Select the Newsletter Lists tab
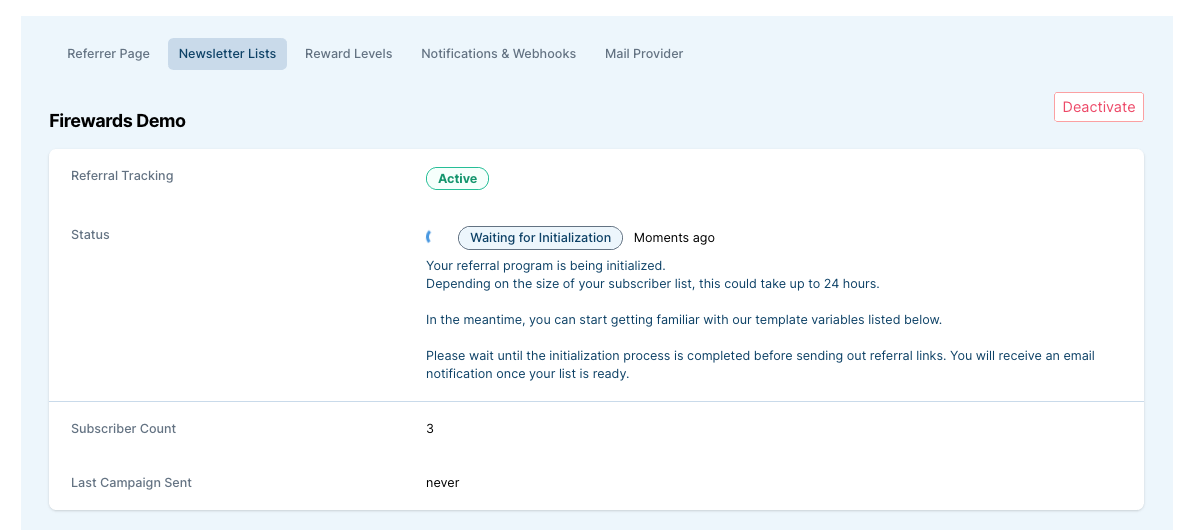The height and width of the screenshot is (530, 1188). pyautogui.click(x=227, y=54)
